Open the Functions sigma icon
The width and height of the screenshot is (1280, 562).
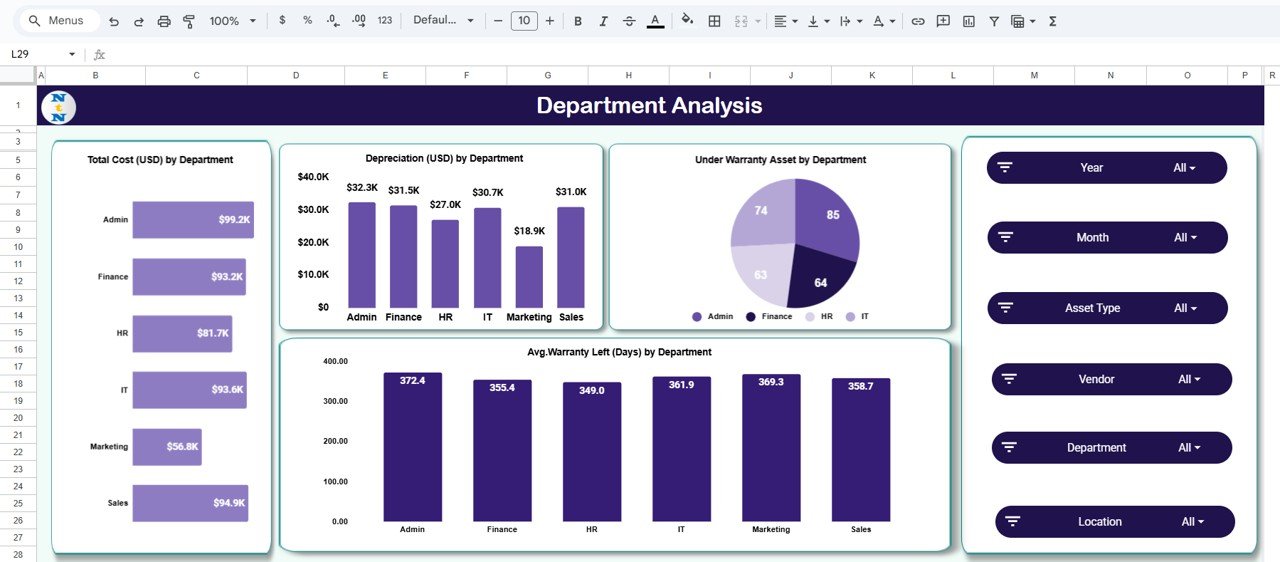(1053, 21)
